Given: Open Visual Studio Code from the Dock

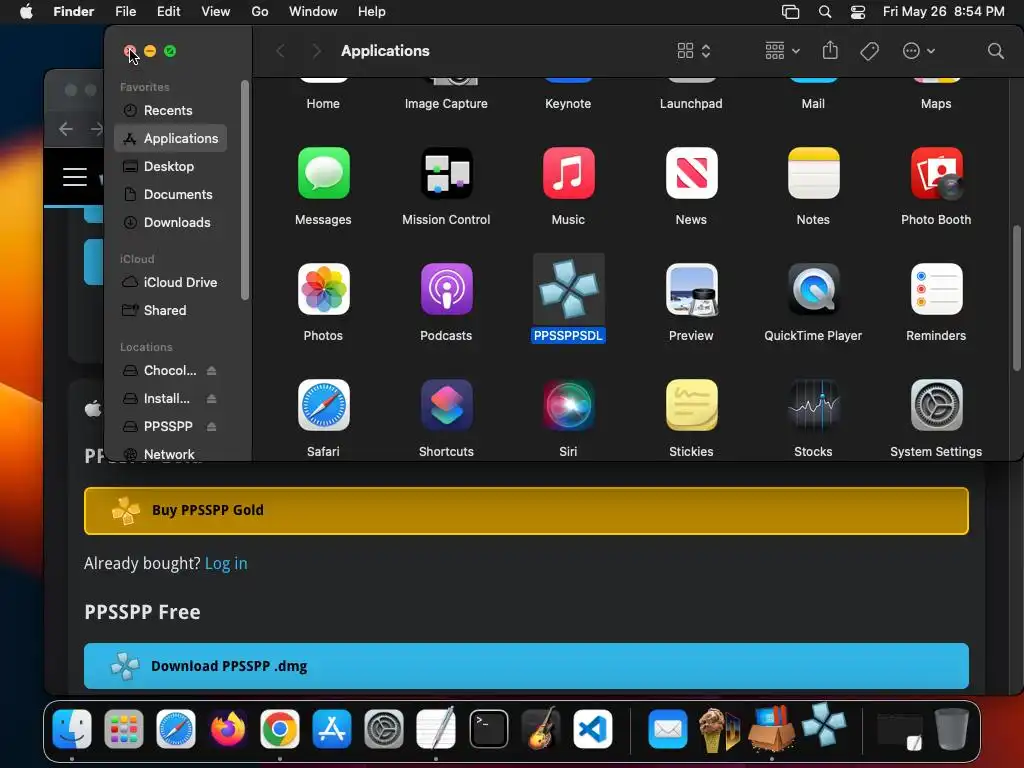Looking at the screenshot, I should click(592, 729).
